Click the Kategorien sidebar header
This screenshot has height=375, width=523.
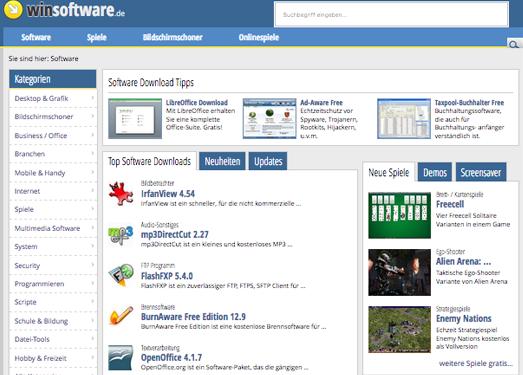[x=53, y=79]
